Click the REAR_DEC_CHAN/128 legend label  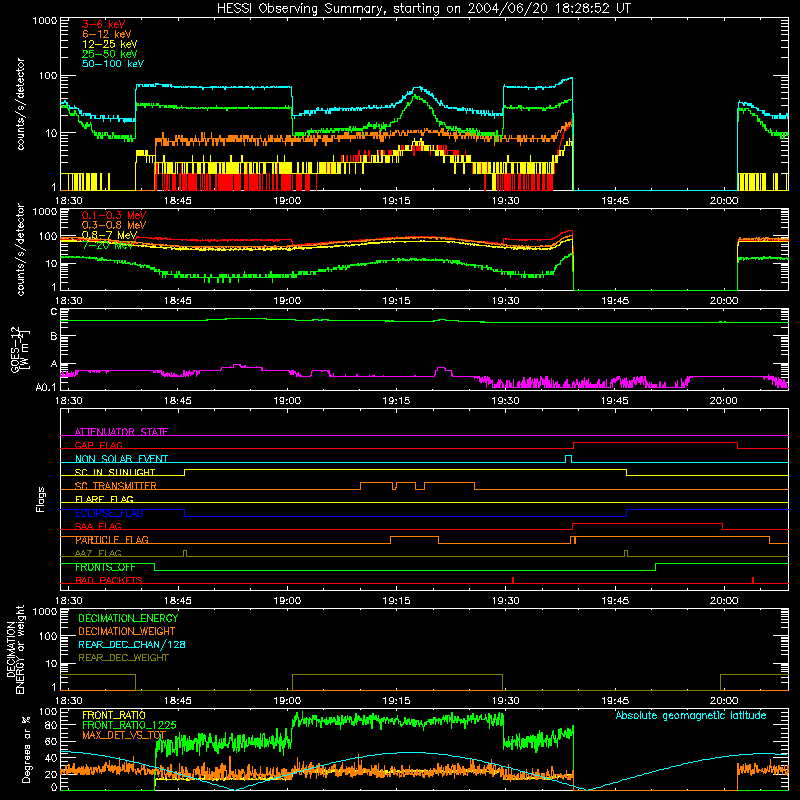(x=132, y=644)
